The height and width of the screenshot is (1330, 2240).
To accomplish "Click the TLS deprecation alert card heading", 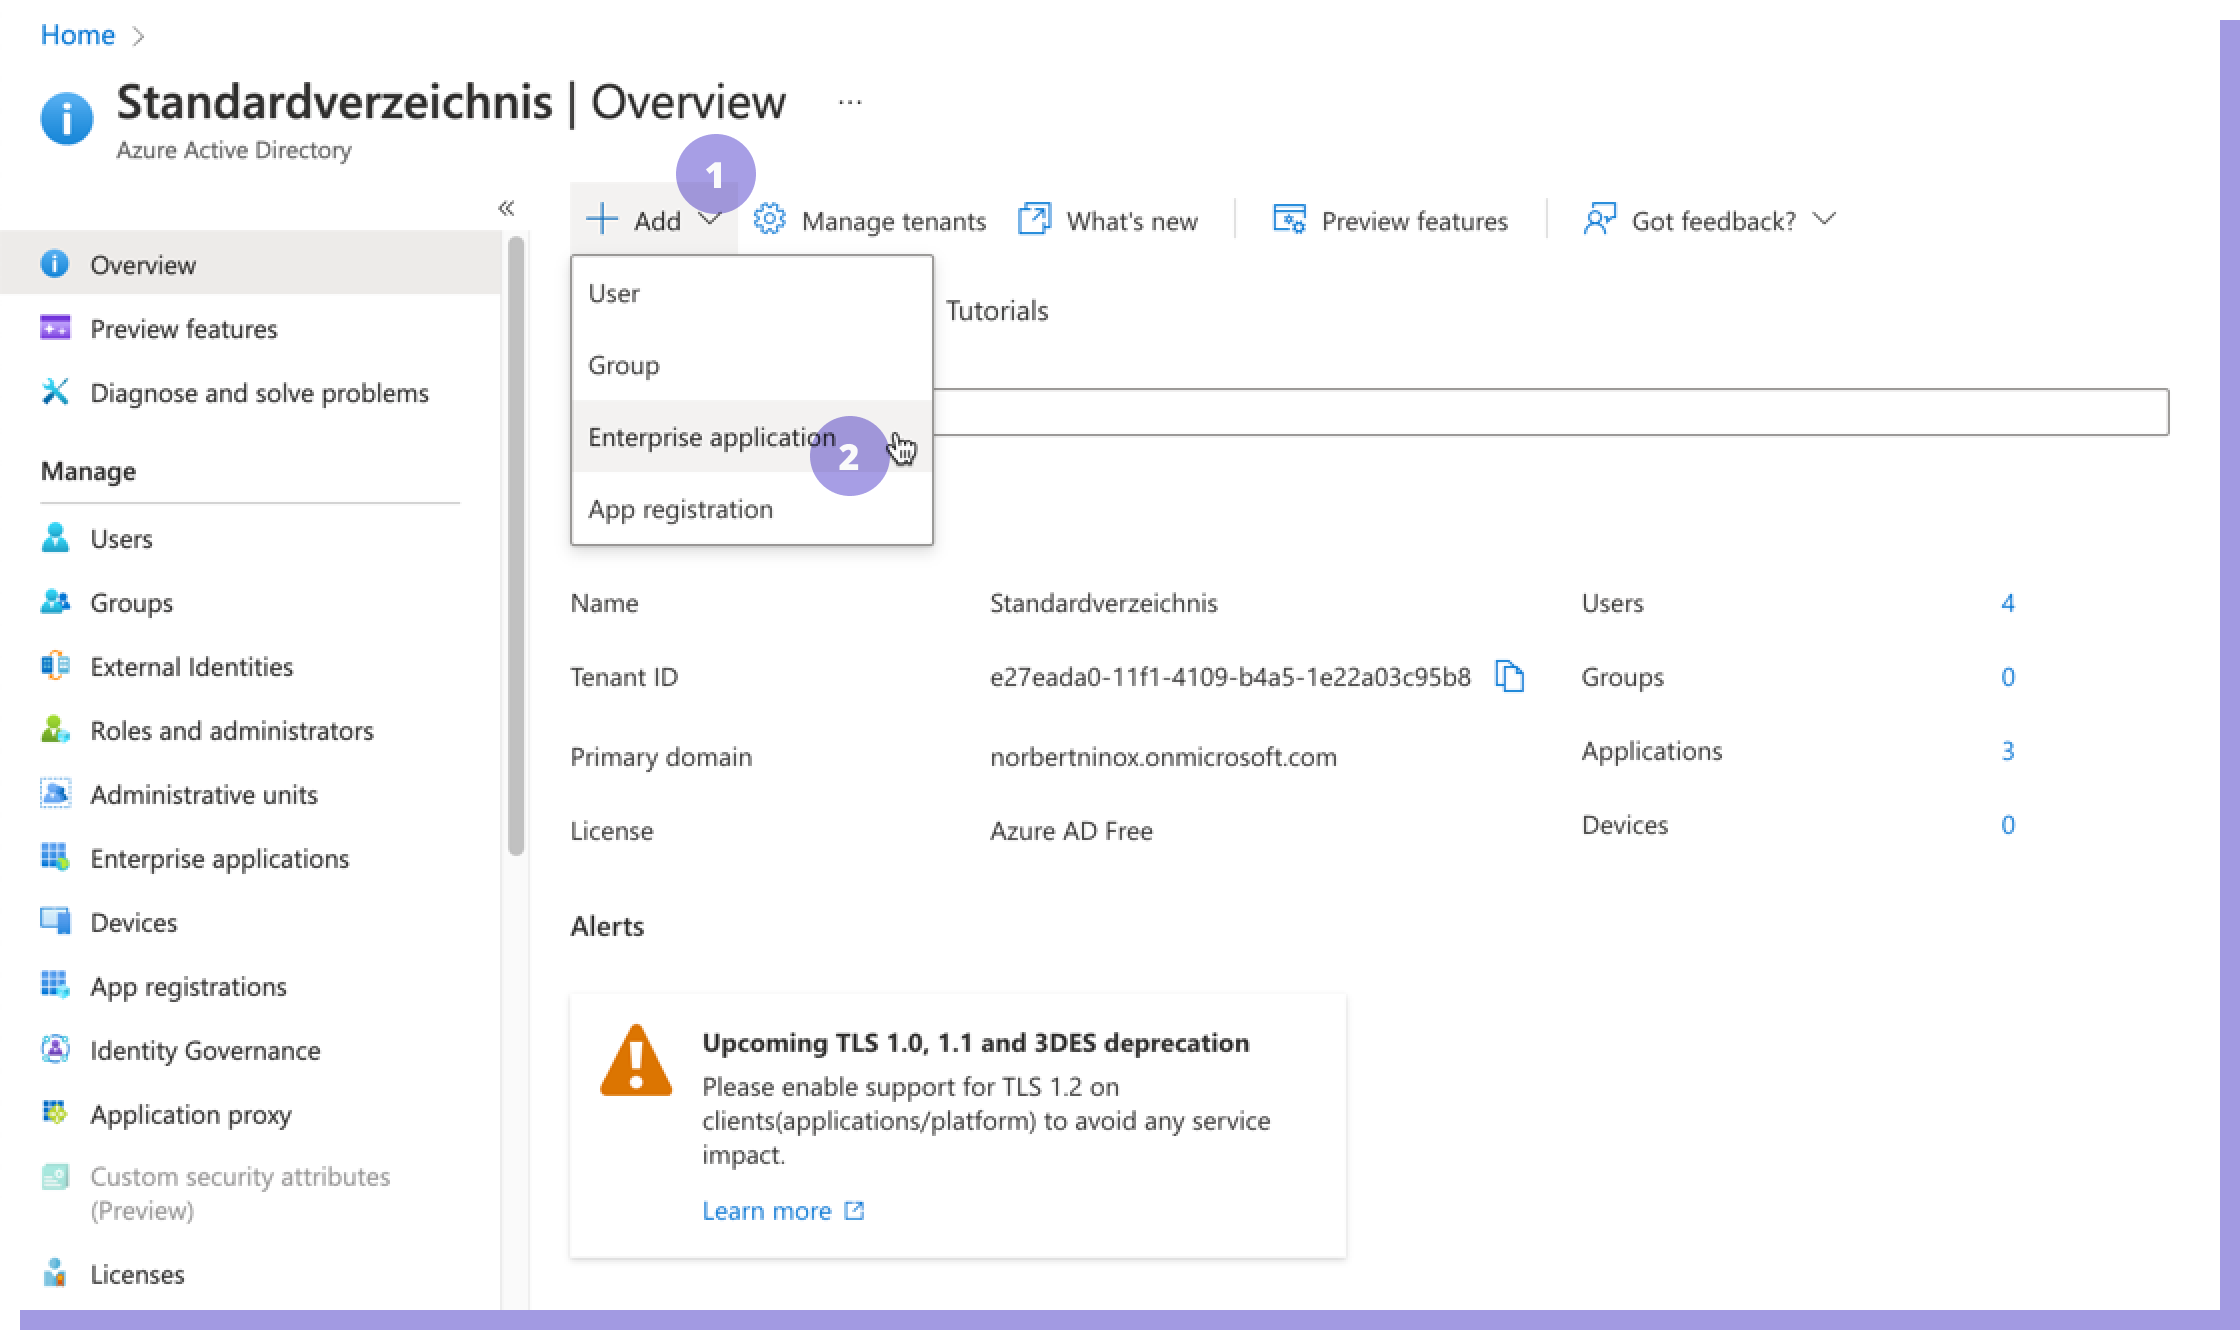I will 975,1042.
